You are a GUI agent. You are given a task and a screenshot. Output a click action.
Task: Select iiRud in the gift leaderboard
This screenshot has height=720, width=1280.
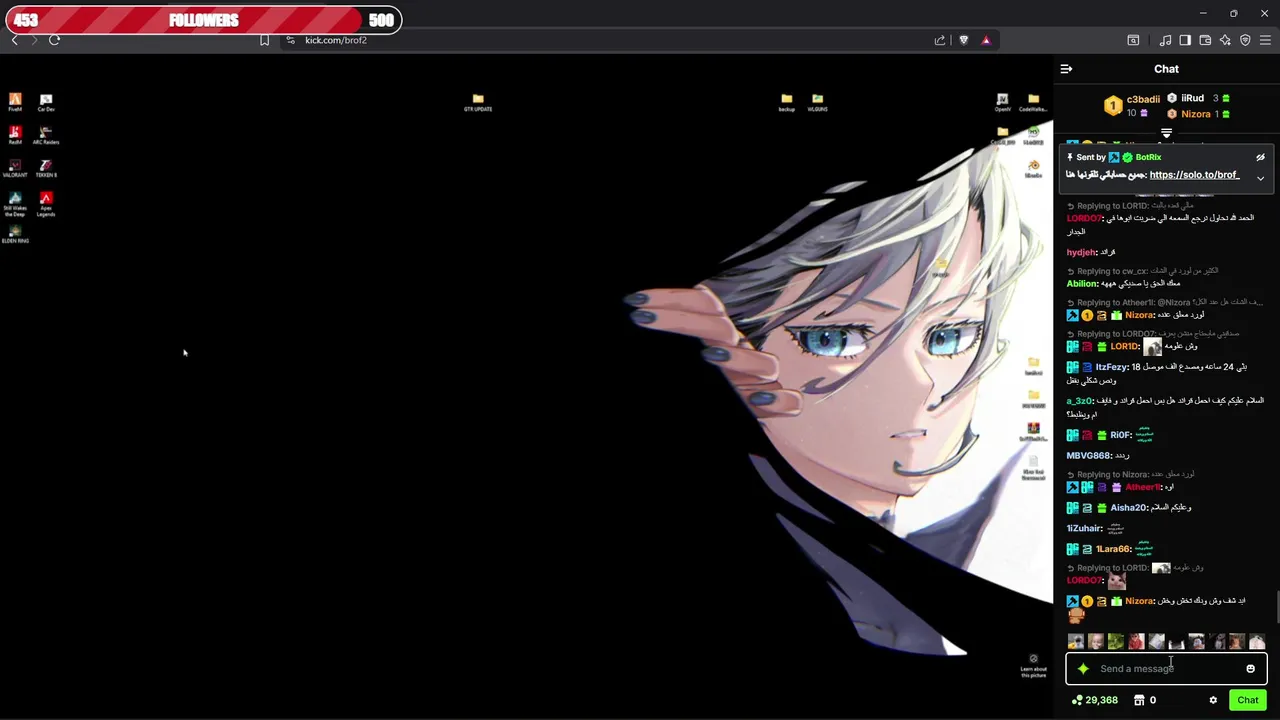click(x=1192, y=98)
